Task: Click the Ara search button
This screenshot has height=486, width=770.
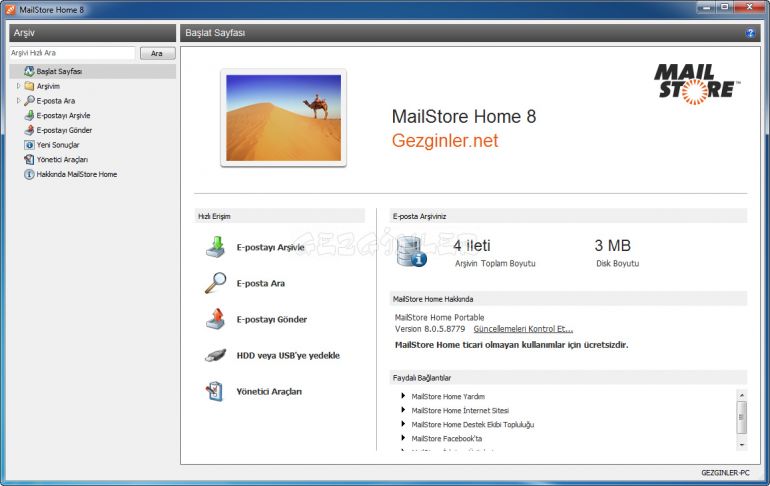Action: point(157,53)
